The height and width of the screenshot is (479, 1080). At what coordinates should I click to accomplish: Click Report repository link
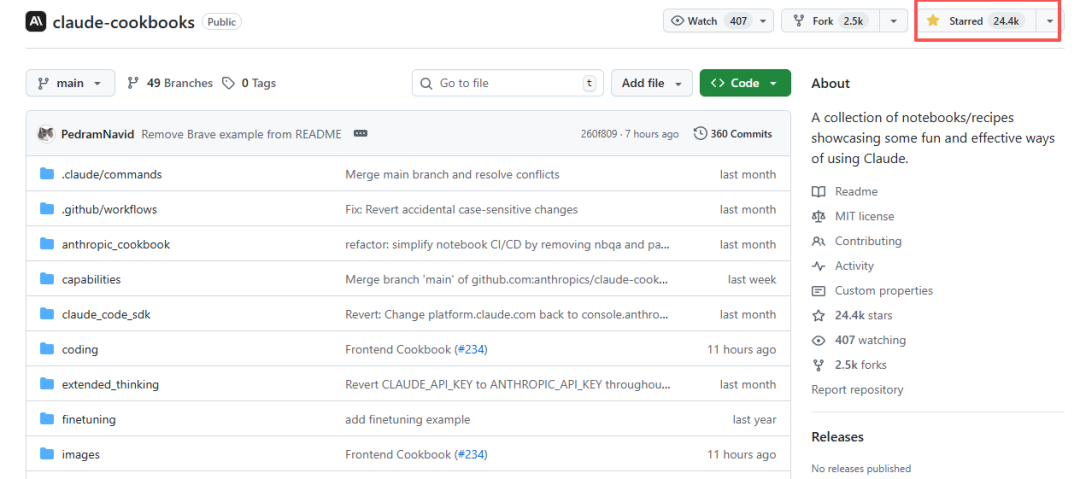point(858,389)
